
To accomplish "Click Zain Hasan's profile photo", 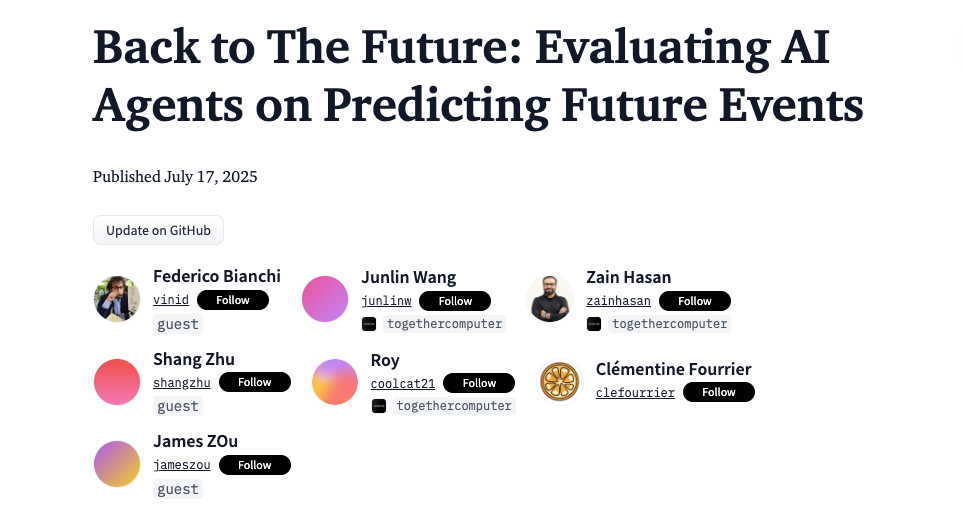I will [549, 299].
